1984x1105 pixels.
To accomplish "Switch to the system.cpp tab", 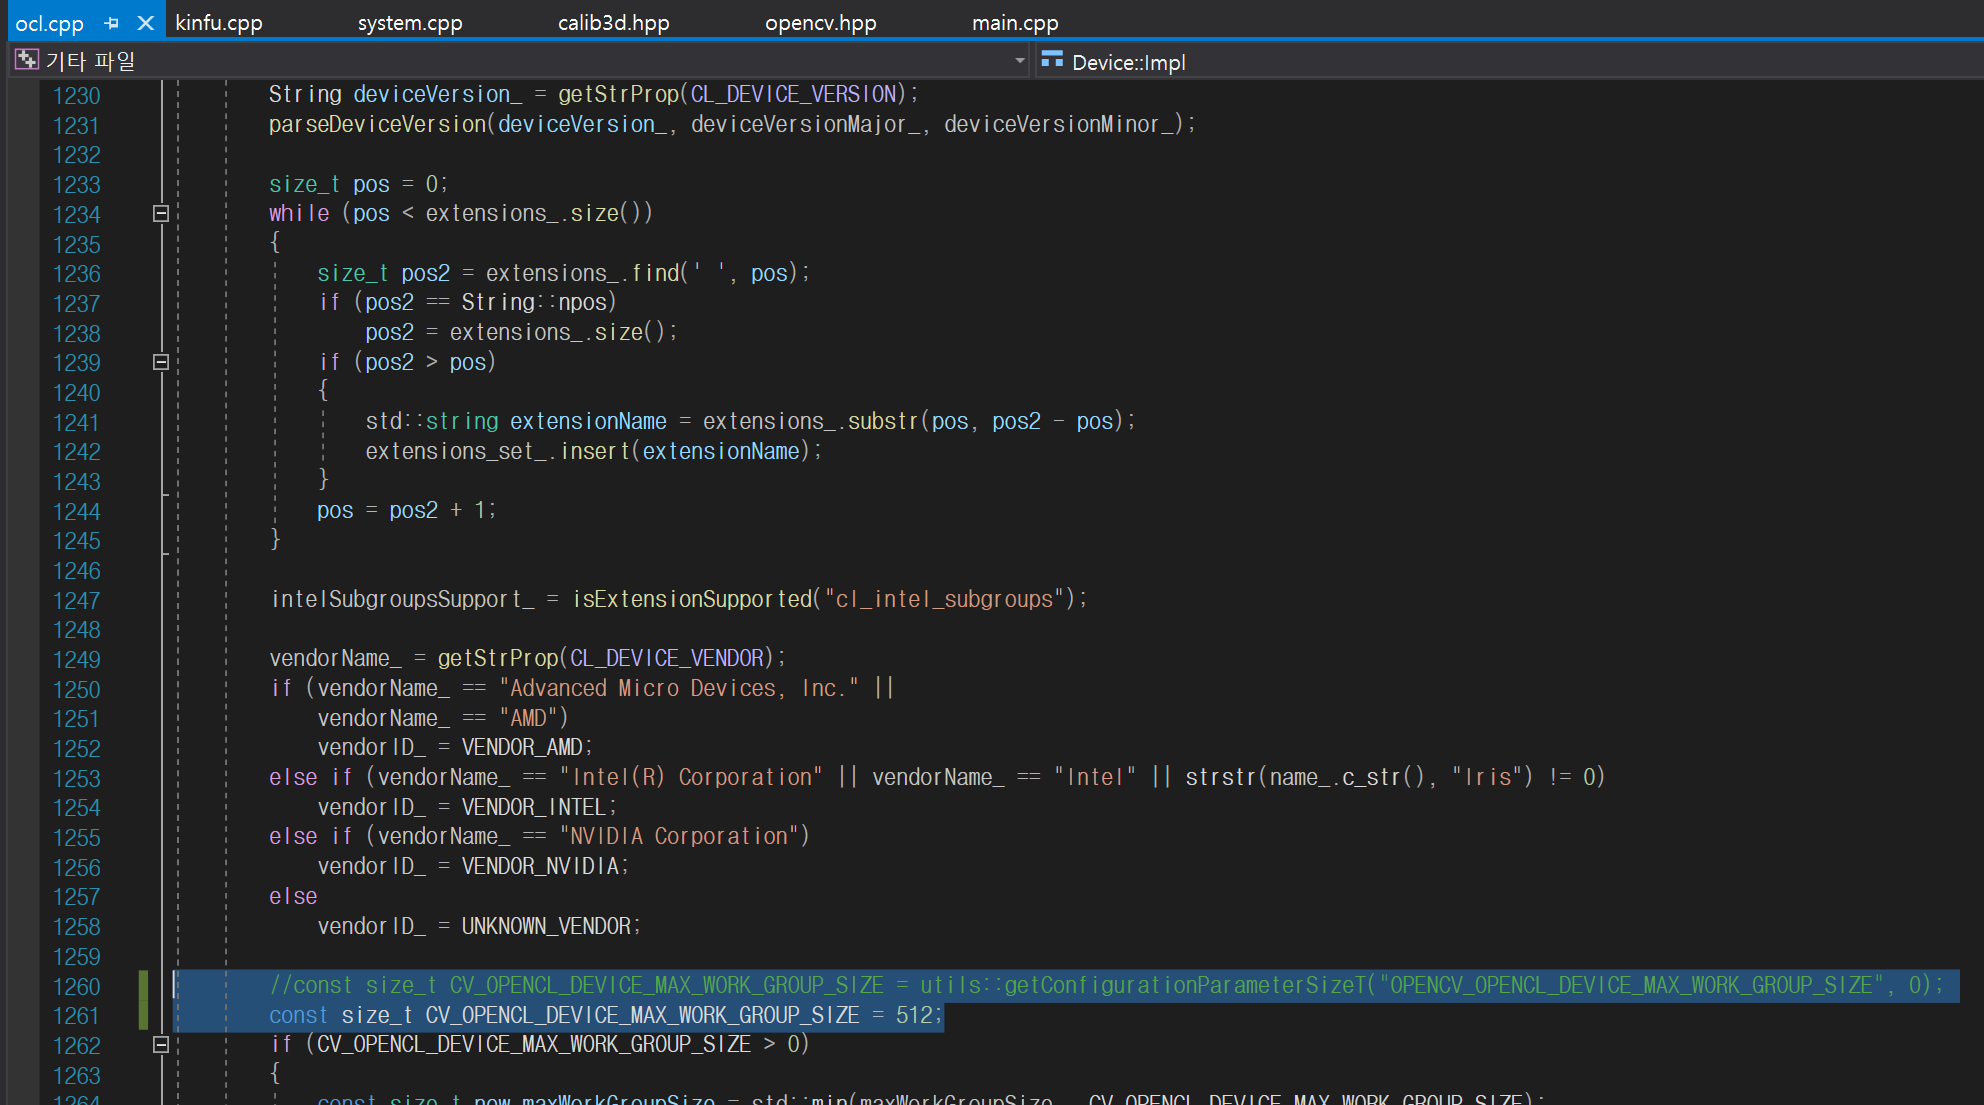I will [x=410, y=23].
